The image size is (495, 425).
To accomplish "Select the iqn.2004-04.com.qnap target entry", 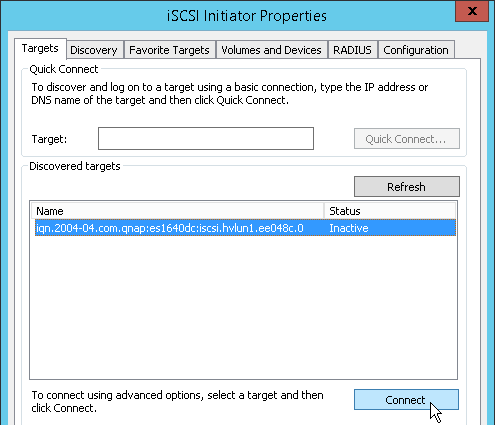I will (245, 228).
